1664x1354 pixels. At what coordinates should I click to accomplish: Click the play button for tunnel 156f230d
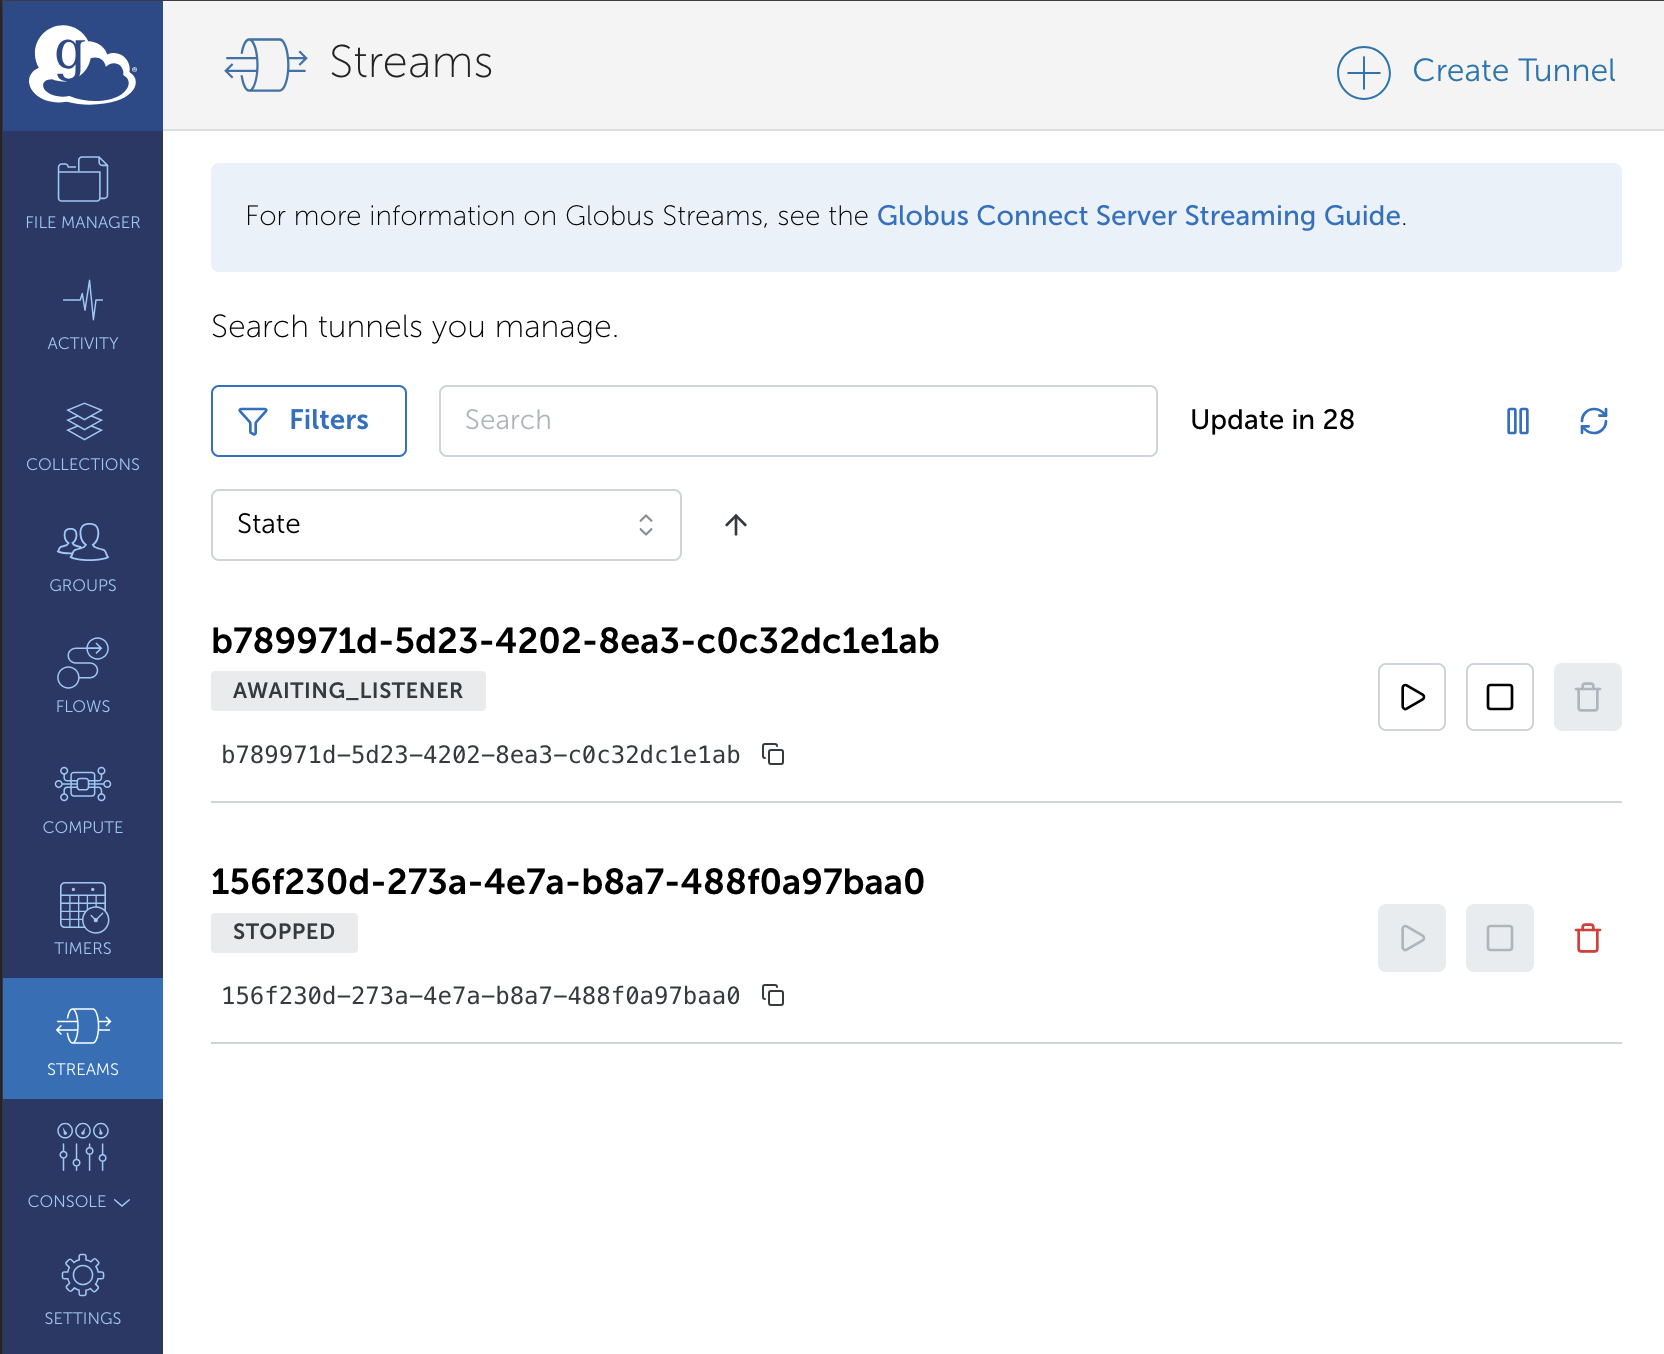(x=1412, y=938)
